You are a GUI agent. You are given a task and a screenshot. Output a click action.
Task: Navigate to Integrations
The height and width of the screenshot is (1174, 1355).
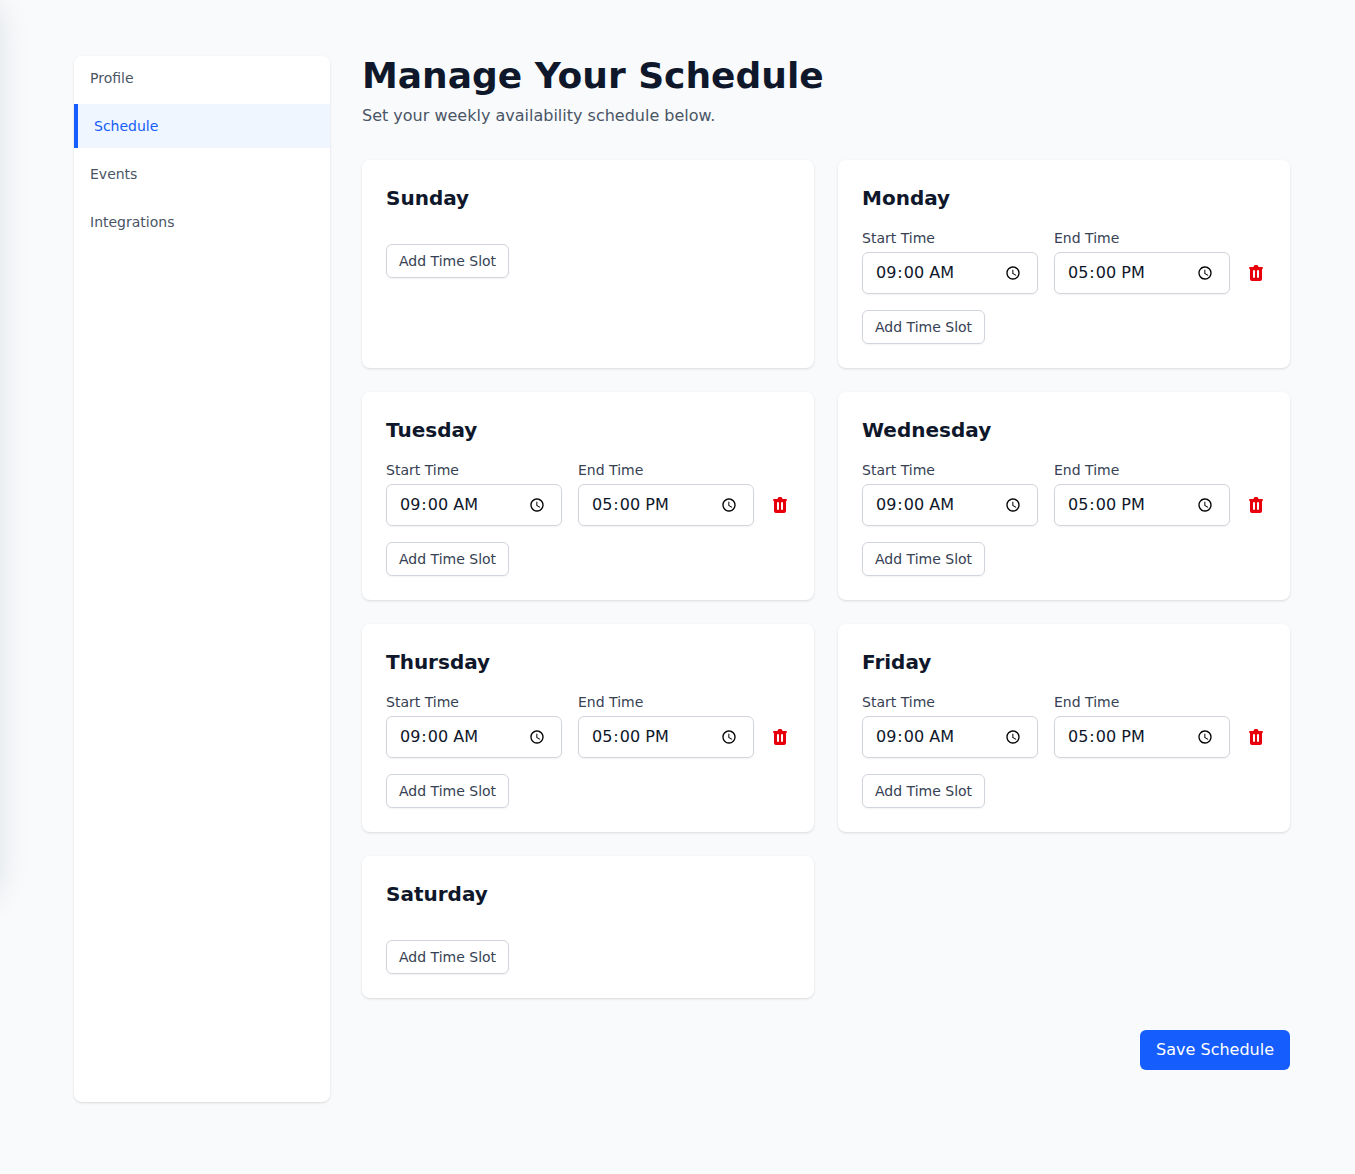(132, 221)
